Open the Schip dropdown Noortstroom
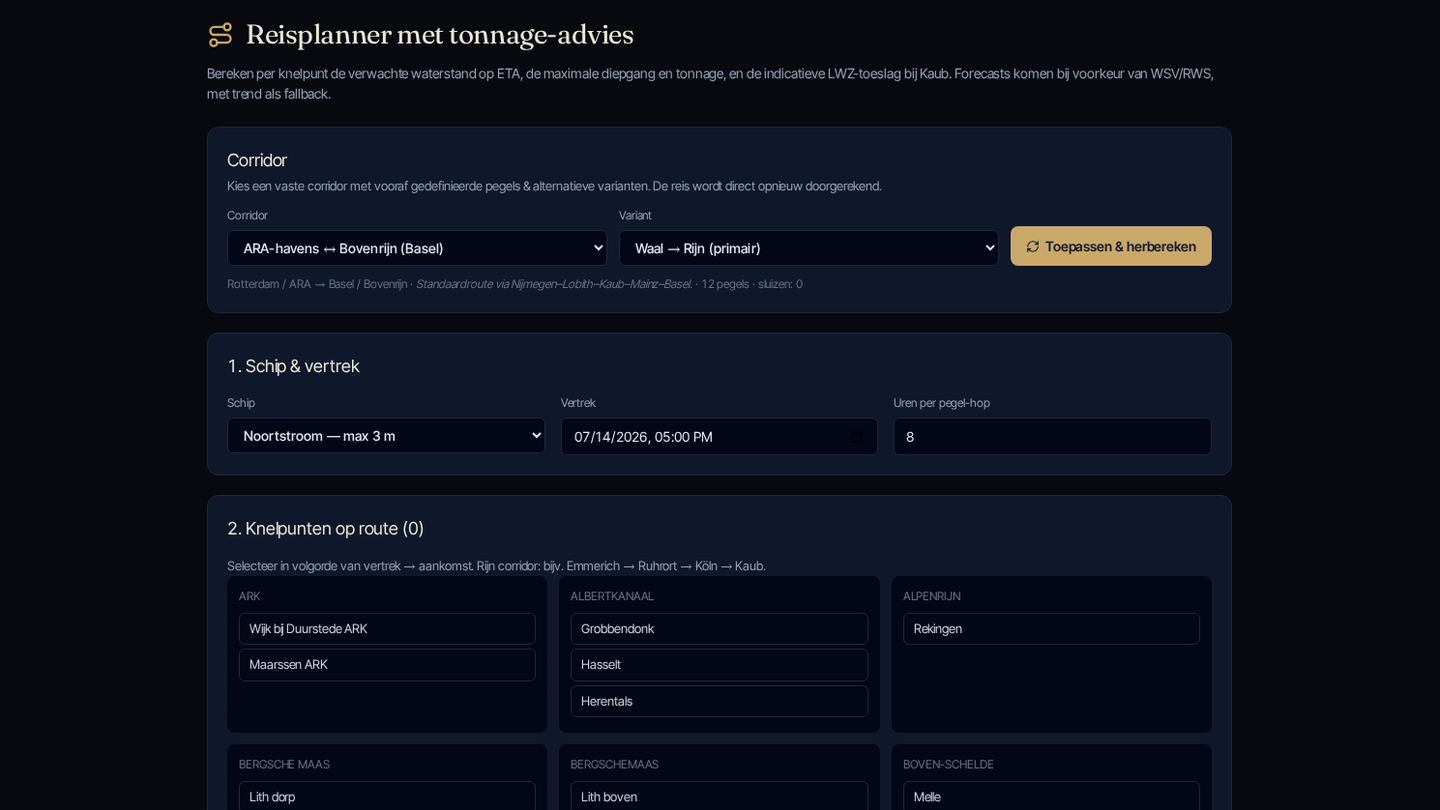 [386, 436]
